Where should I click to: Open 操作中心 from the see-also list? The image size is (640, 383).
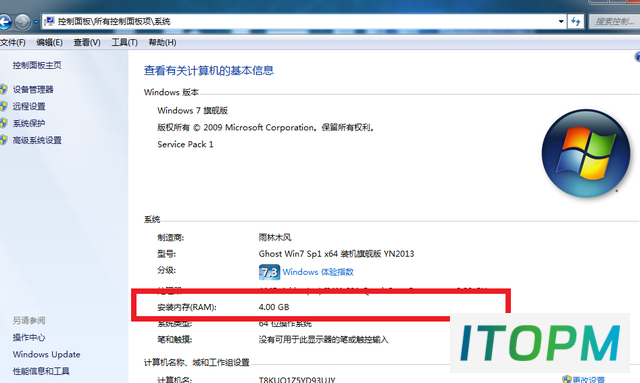coord(29,337)
